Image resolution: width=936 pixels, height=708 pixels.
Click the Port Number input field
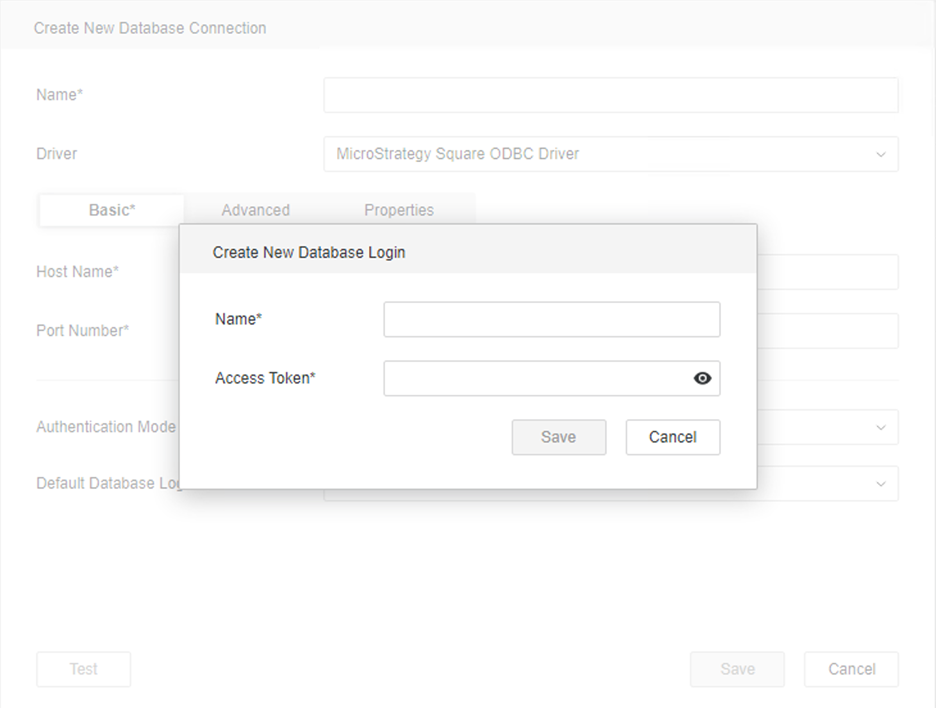coord(827,331)
